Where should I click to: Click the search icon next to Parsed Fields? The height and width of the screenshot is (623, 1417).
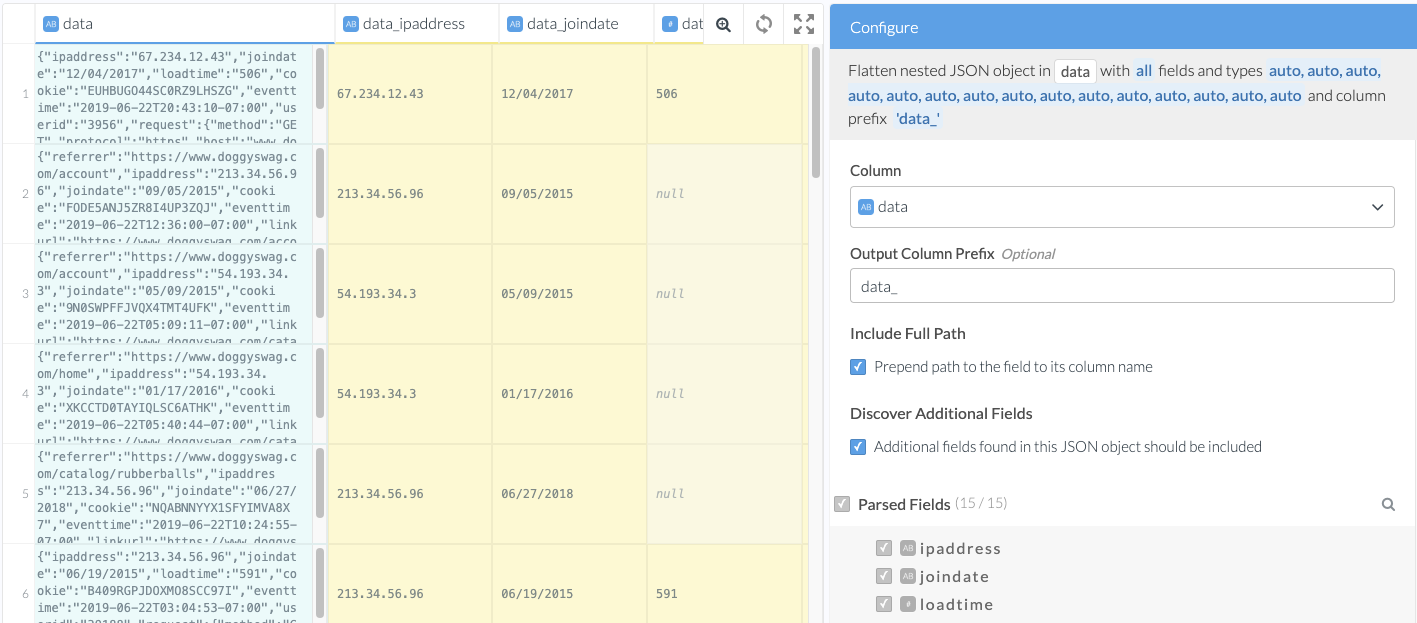pos(1388,505)
